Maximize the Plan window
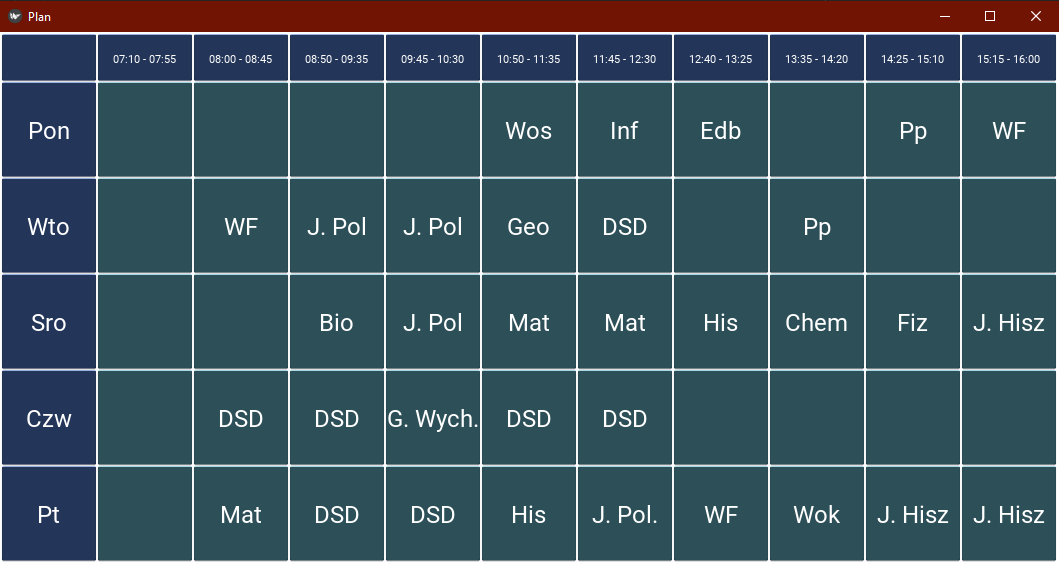The image size is (1059, 562). (x=989, y=16)
